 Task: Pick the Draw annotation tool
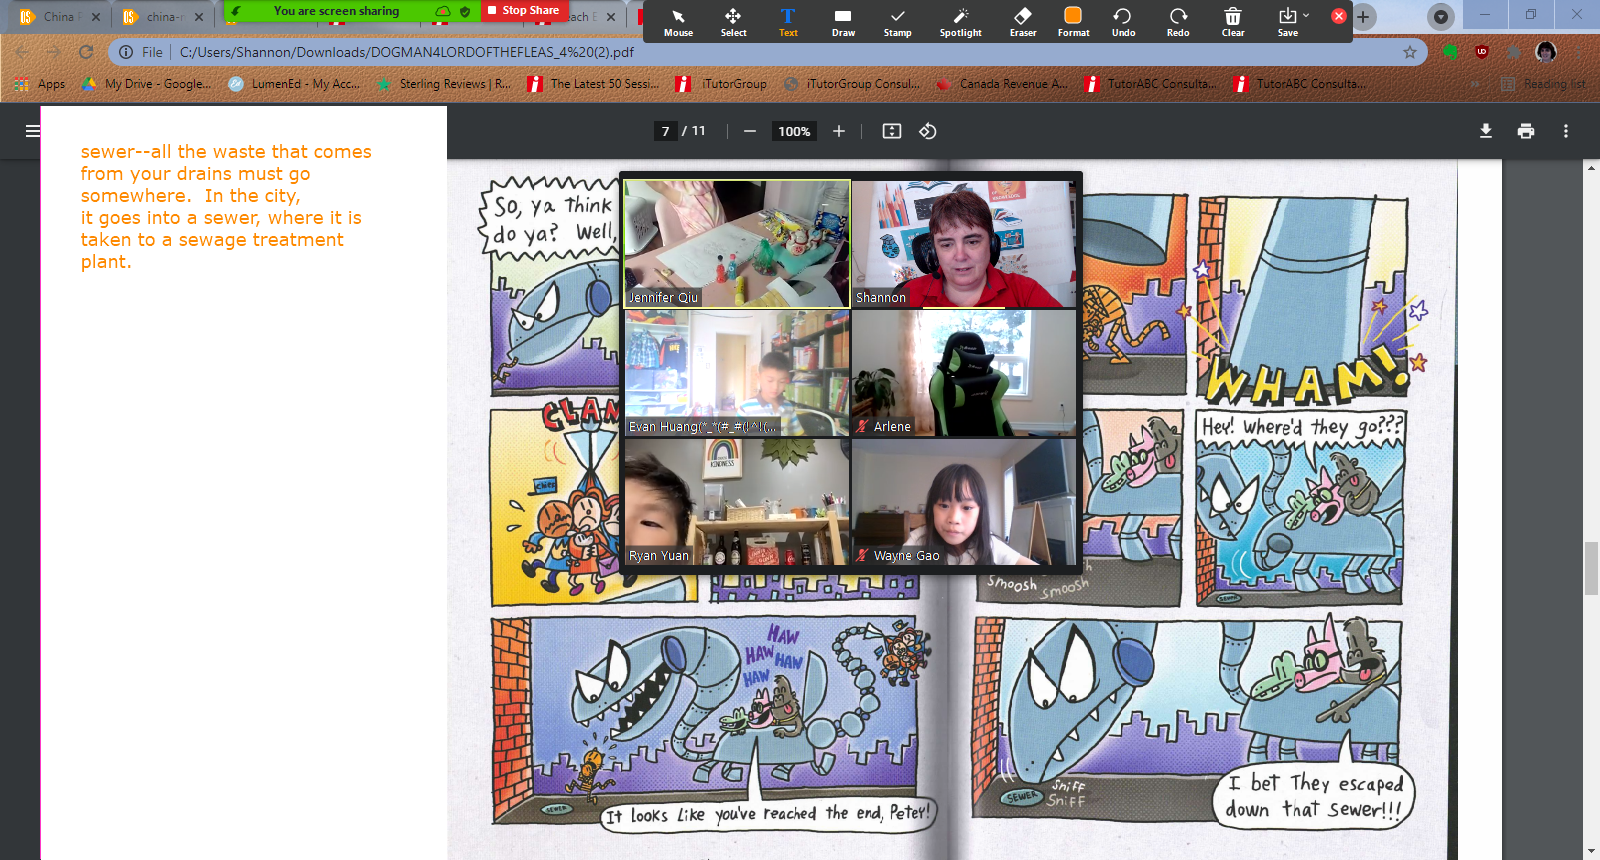coord(843,22)
